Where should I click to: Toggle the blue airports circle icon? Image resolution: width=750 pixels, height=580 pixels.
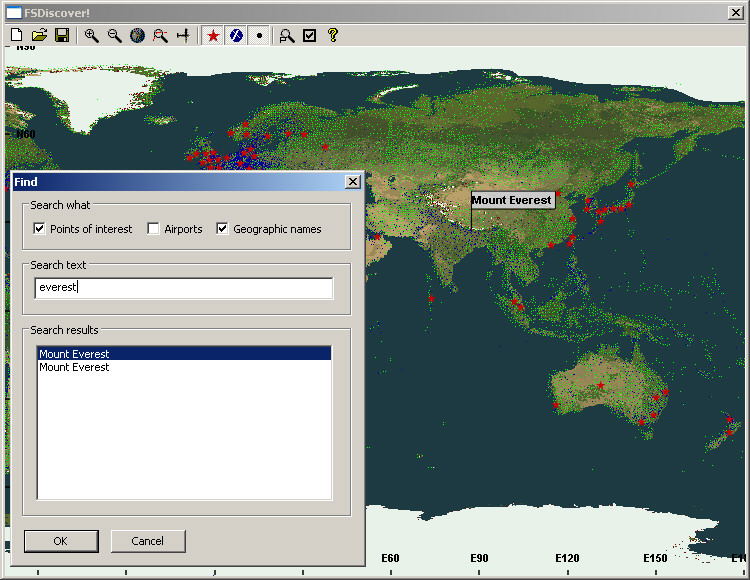(236, 35)
